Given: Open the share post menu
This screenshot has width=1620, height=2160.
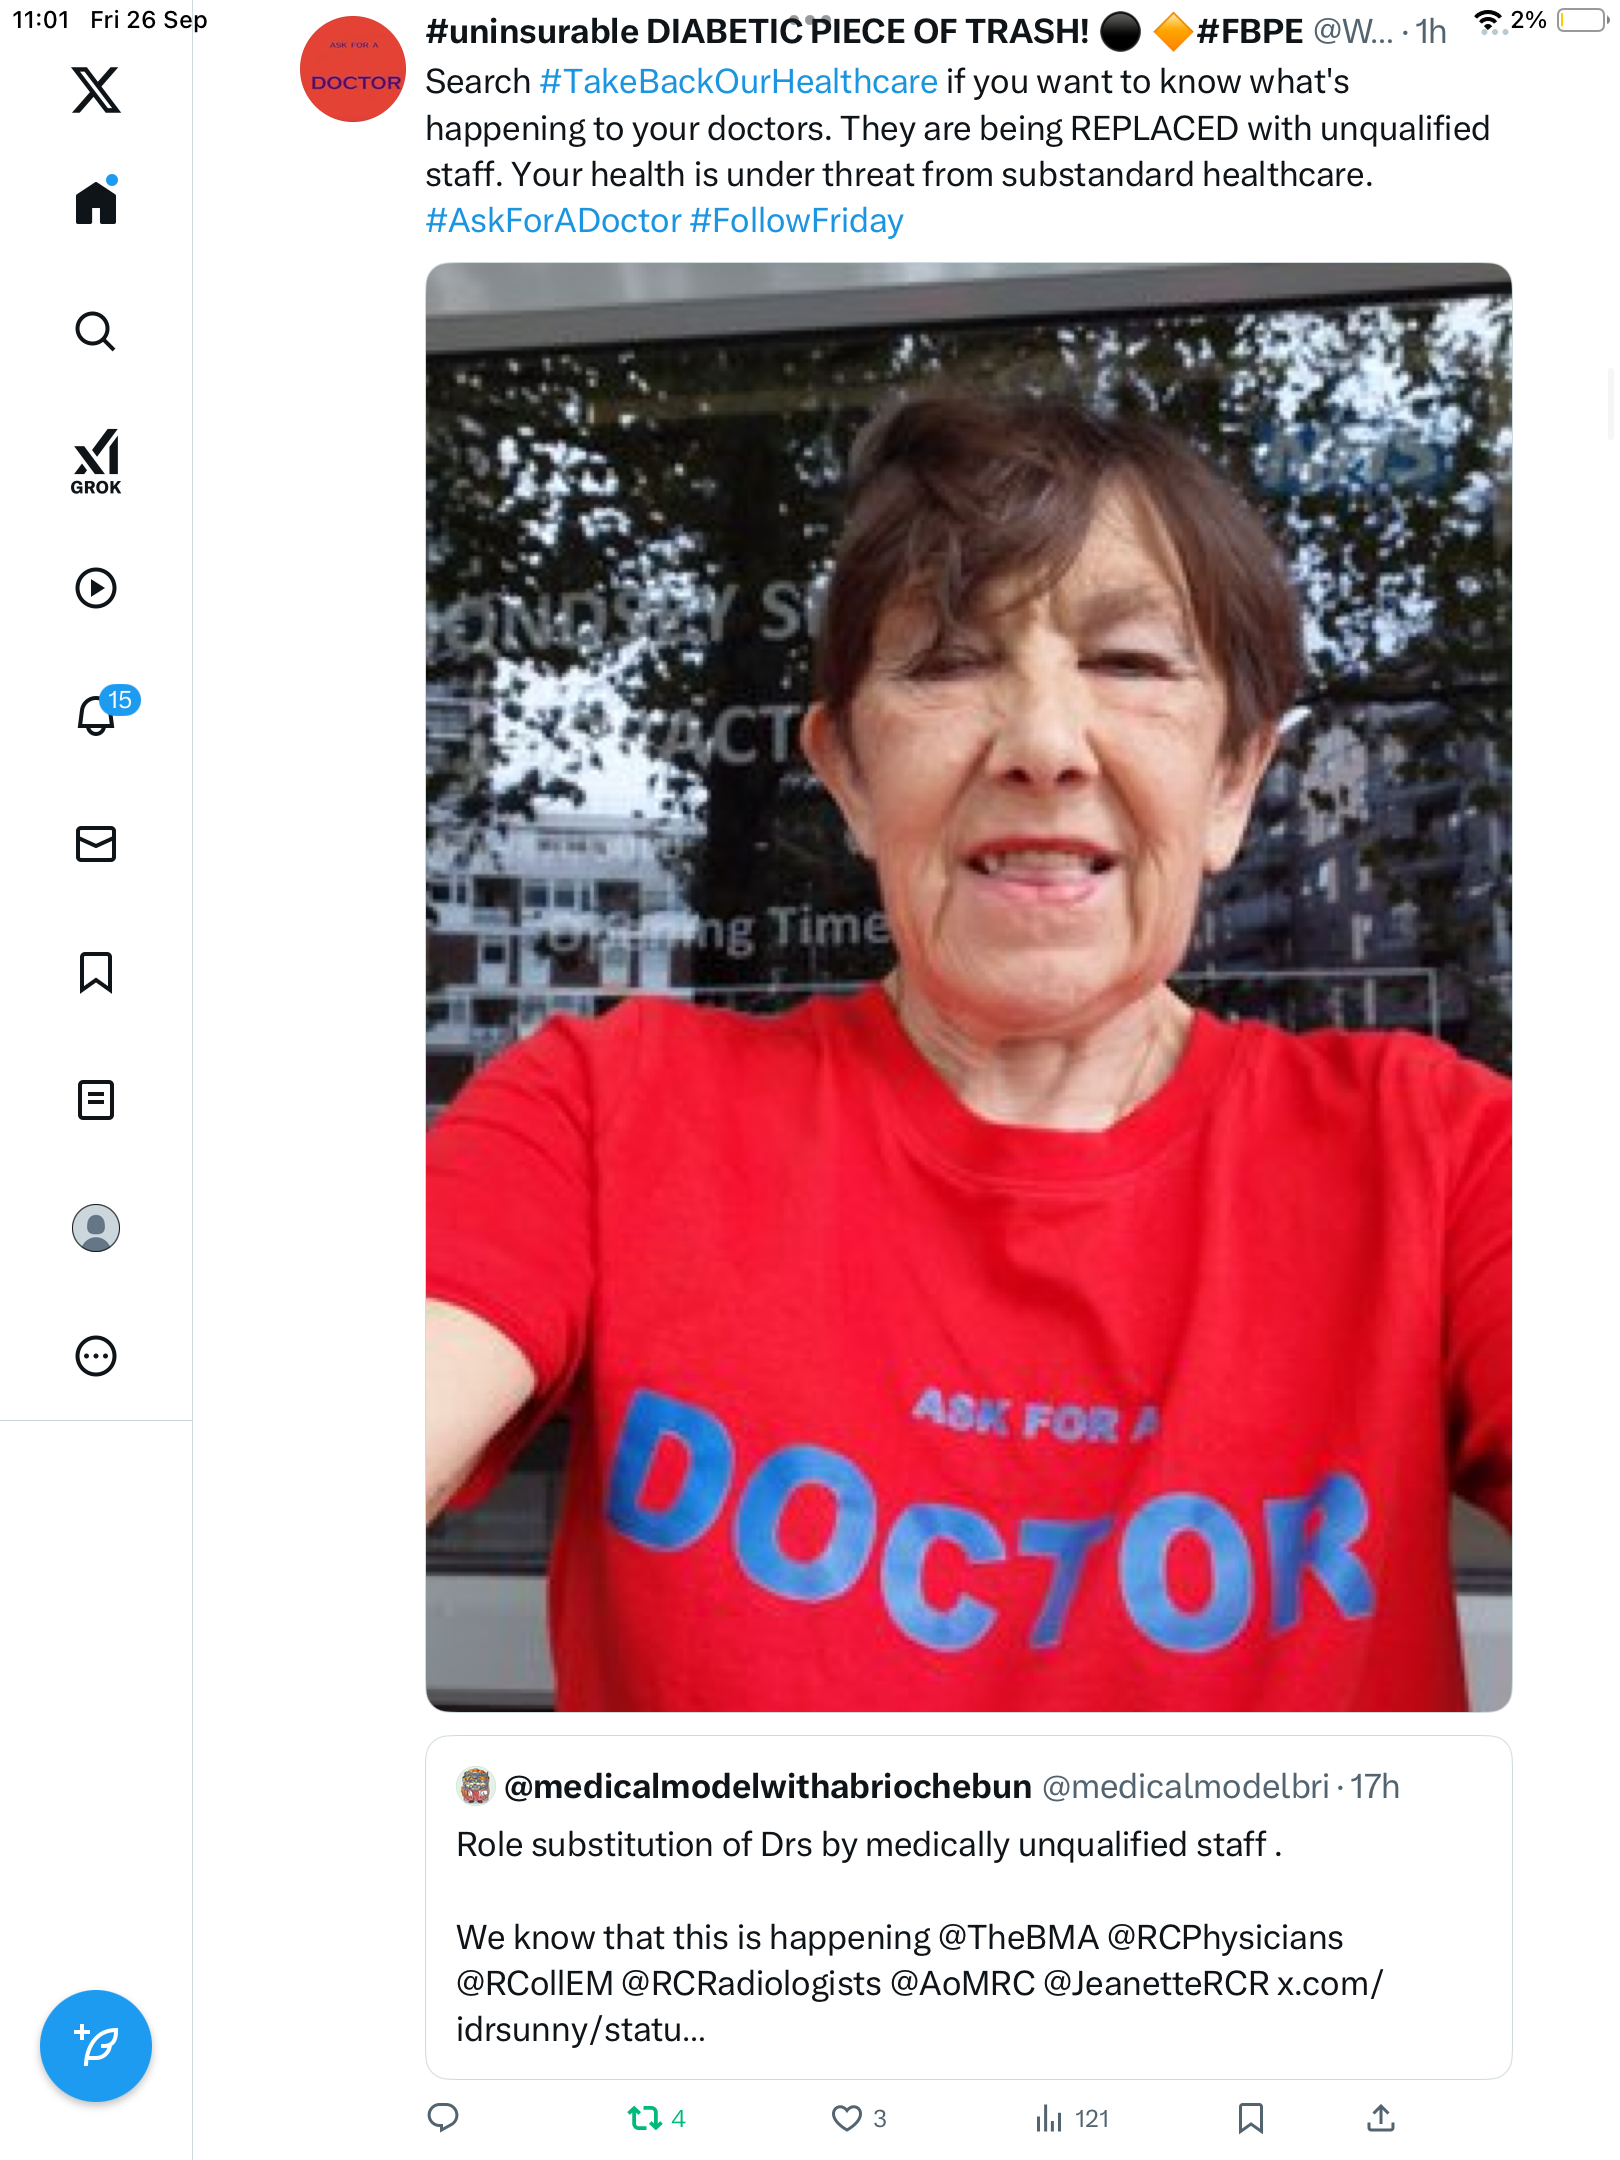Looking at the screenshot, I should coord(1381,2118).
